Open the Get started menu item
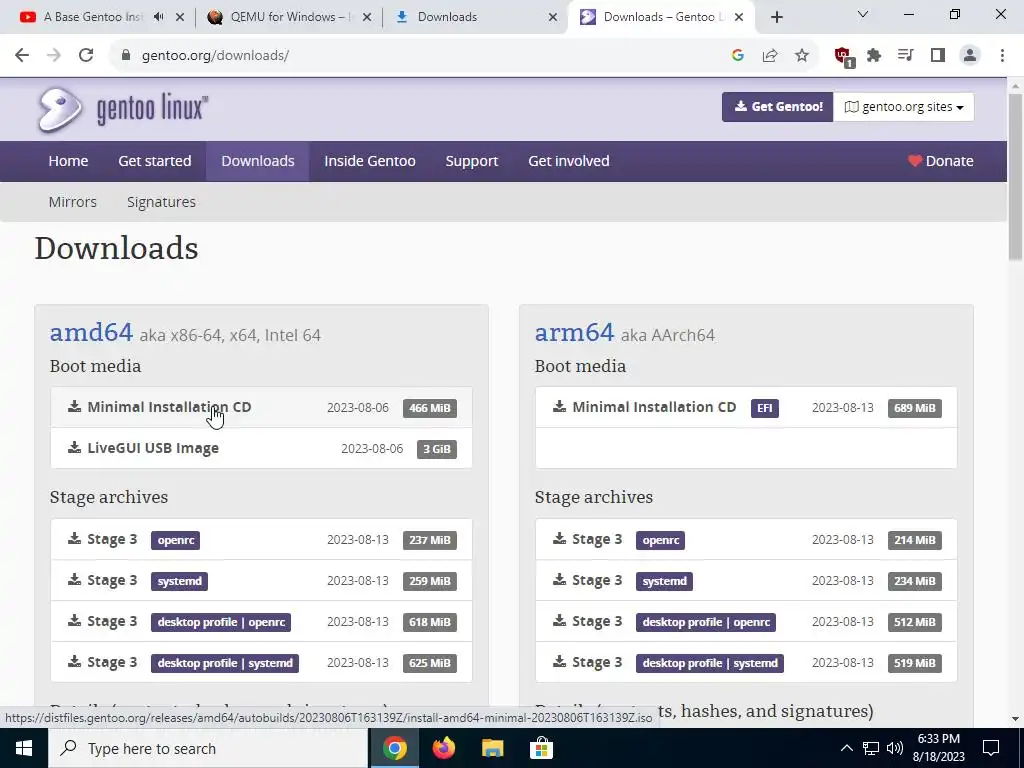Image resolution: width=1024 pixels, height=768 pixels. tap(155, 161)
